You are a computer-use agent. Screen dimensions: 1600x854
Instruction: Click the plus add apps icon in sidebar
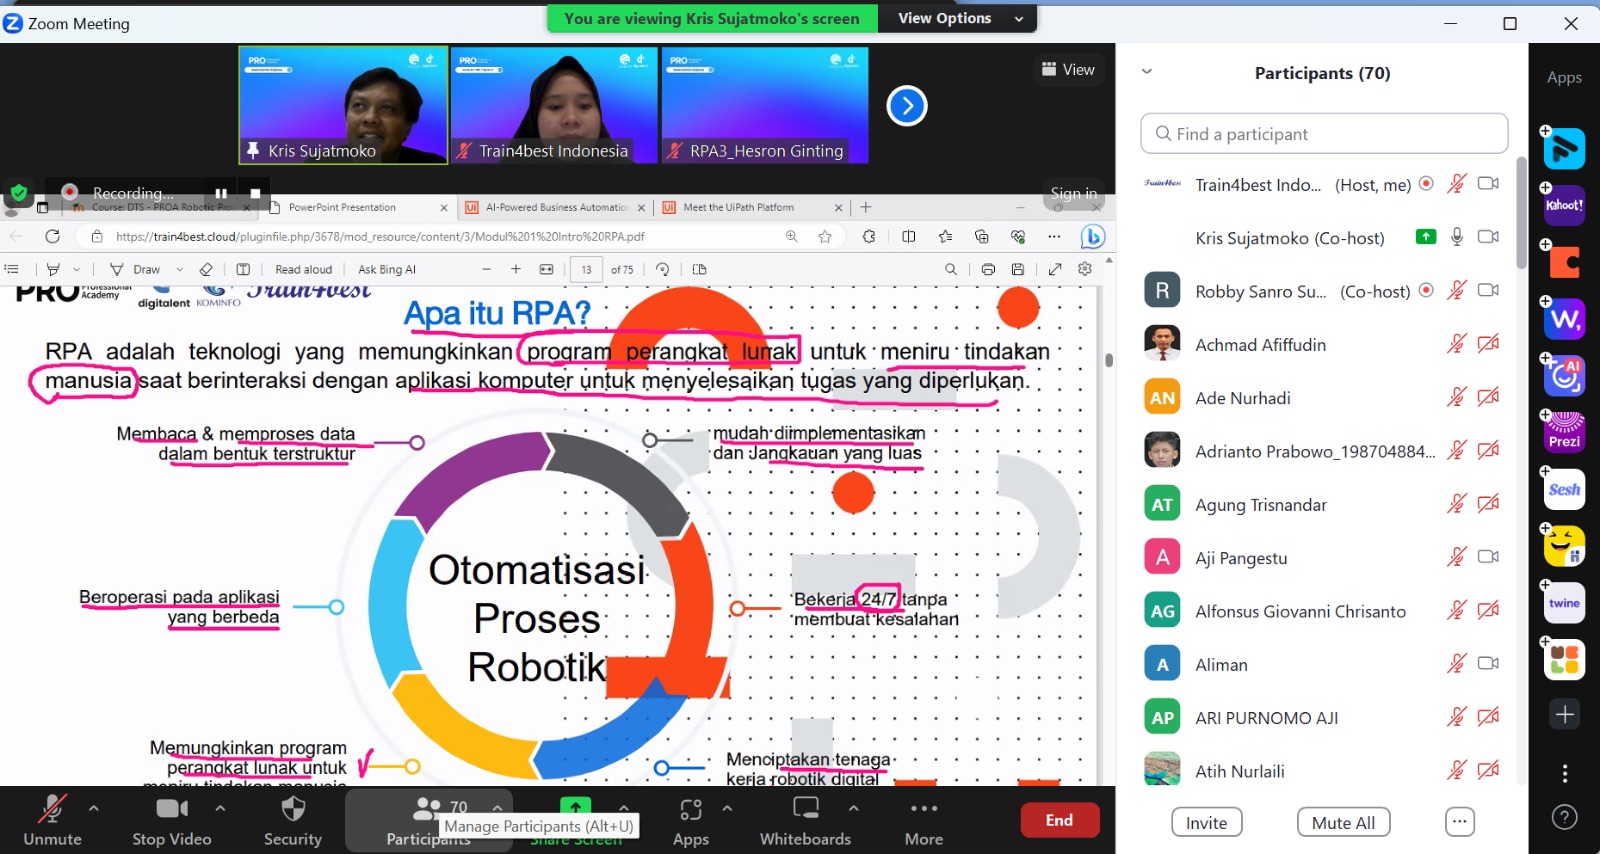tap(1565, 714)
